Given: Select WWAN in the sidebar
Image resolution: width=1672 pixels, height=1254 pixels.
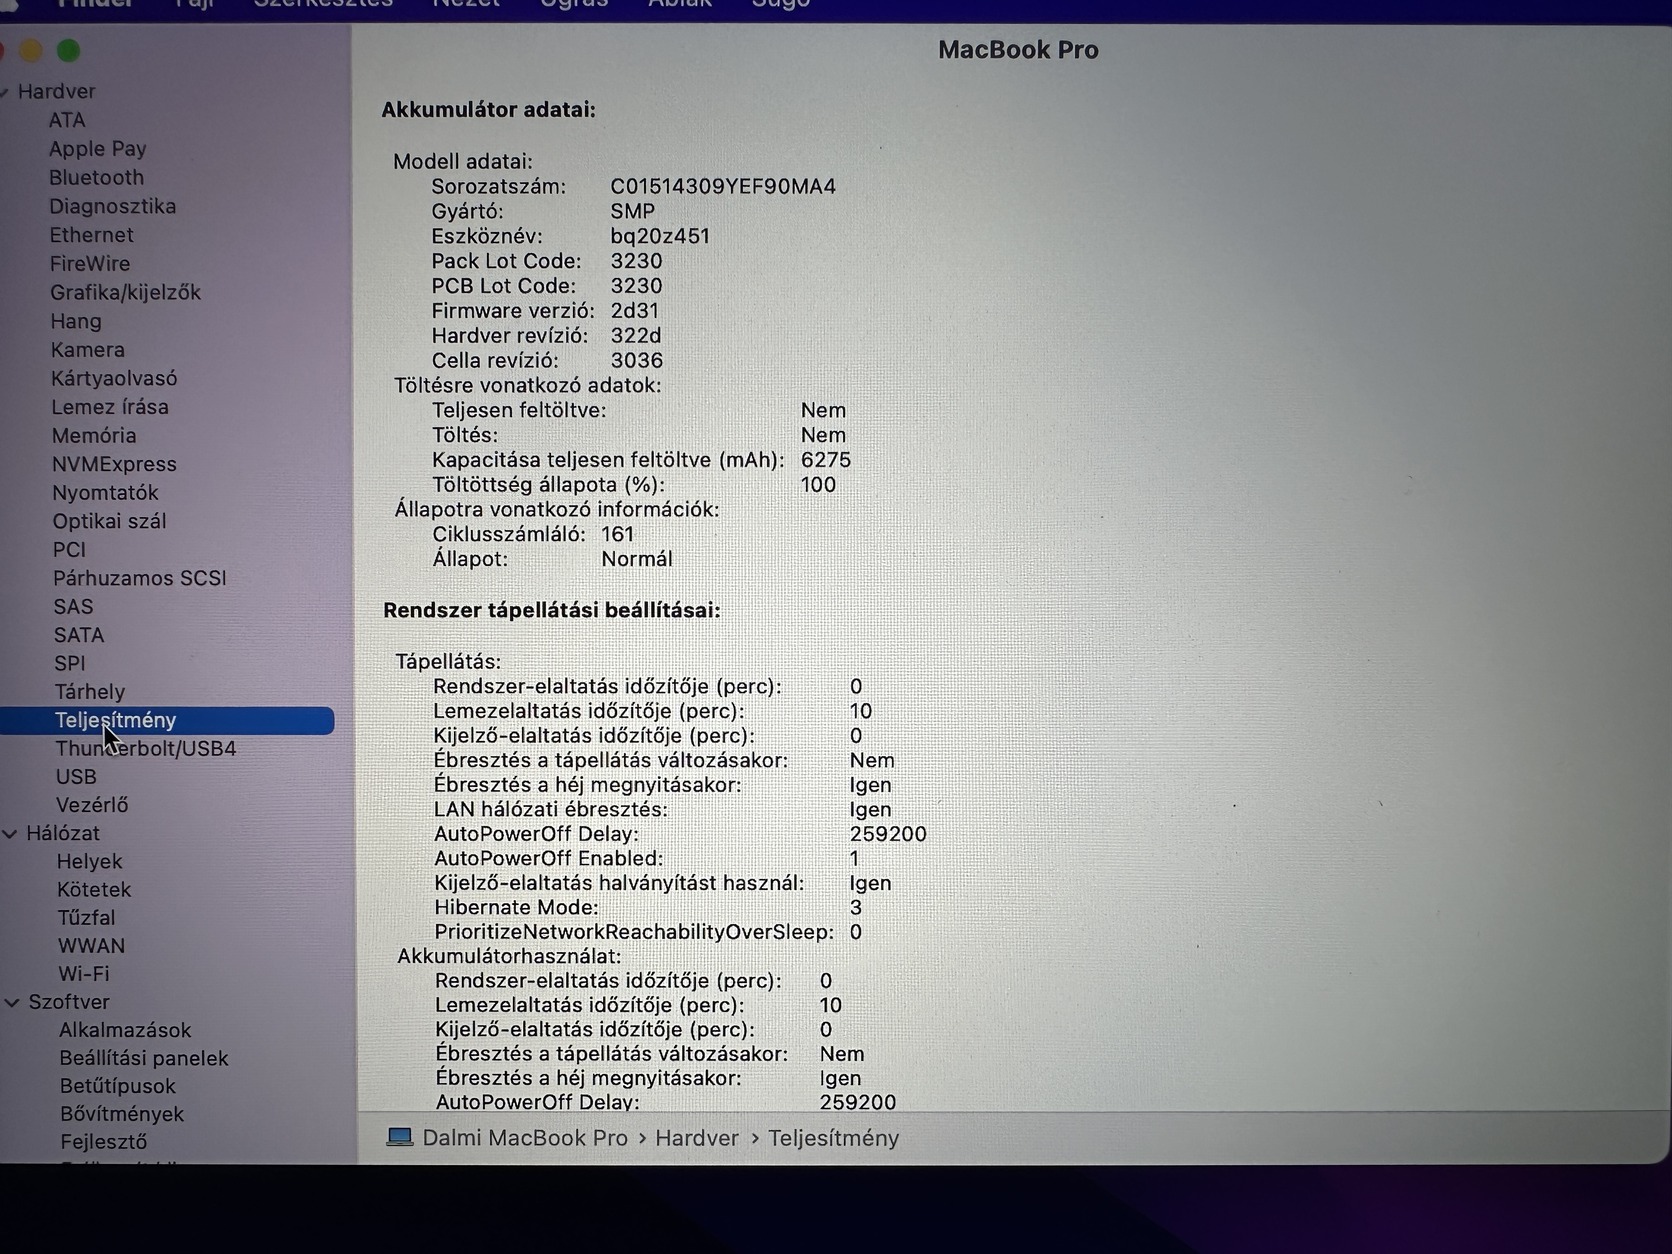Looking at the screenshot, I should click(92, 946).
